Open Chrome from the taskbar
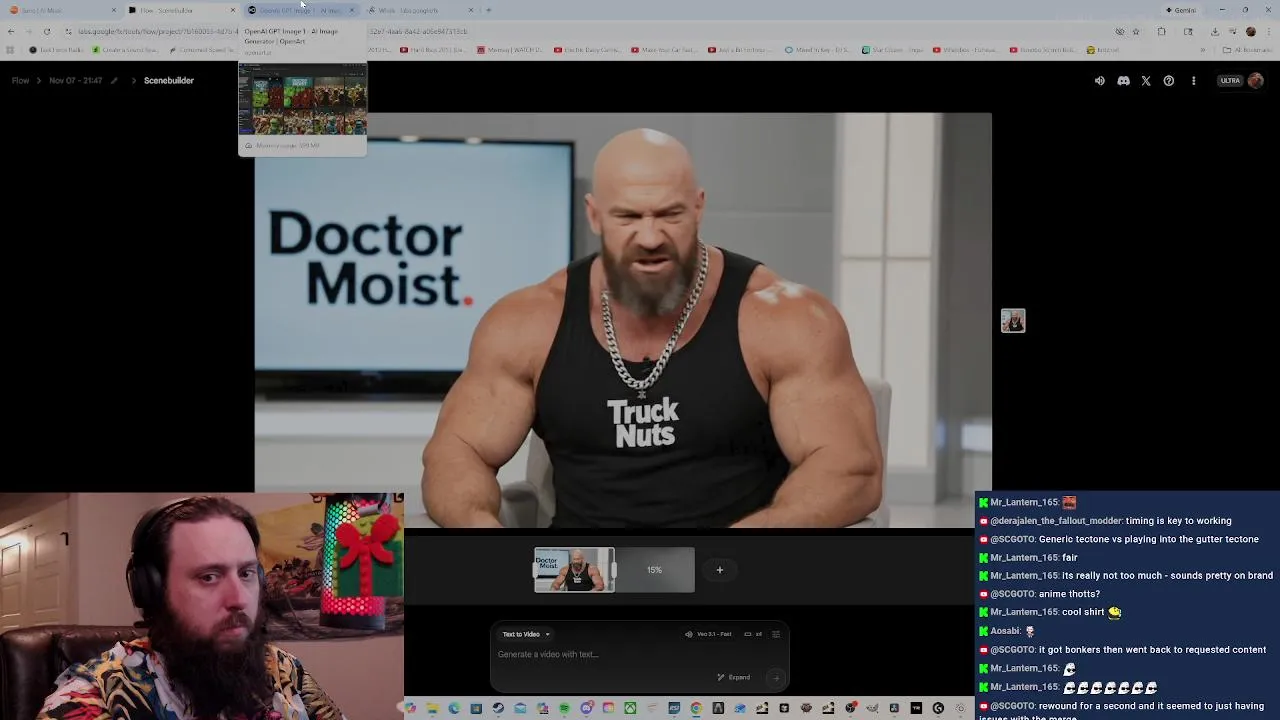 pyautogui.click(x=696, y=708)
